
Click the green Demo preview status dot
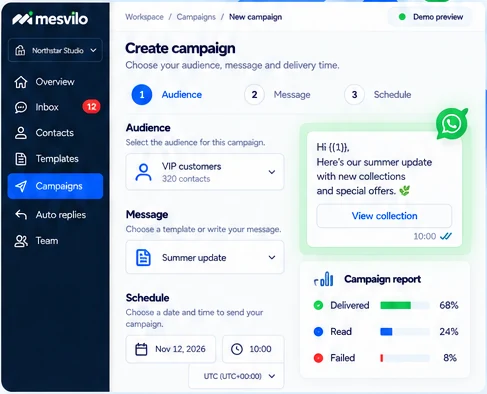pos(402,17)
